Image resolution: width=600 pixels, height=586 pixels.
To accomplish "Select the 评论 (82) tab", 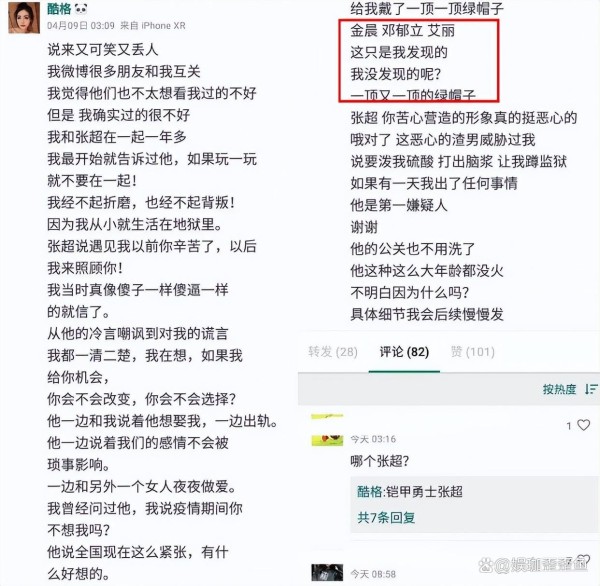I will click(404, 351).
